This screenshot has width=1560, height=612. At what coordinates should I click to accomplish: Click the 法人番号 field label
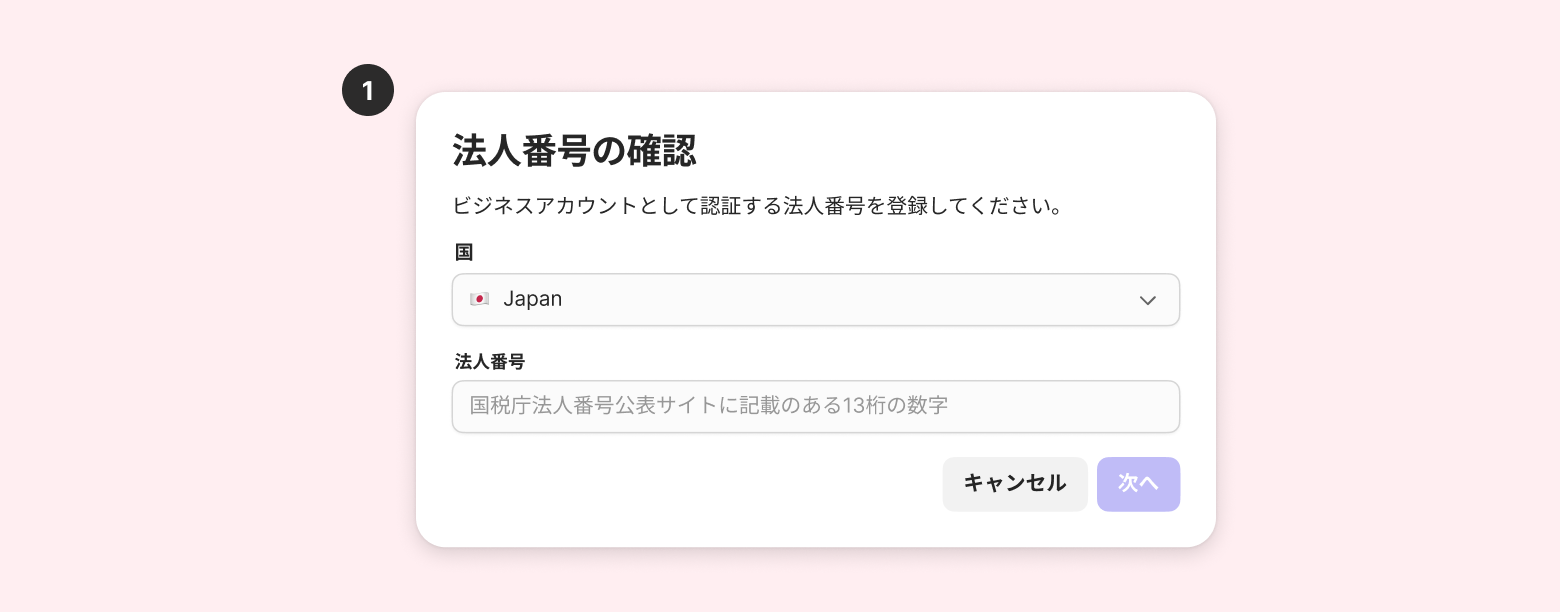click(x=489, y=361)
